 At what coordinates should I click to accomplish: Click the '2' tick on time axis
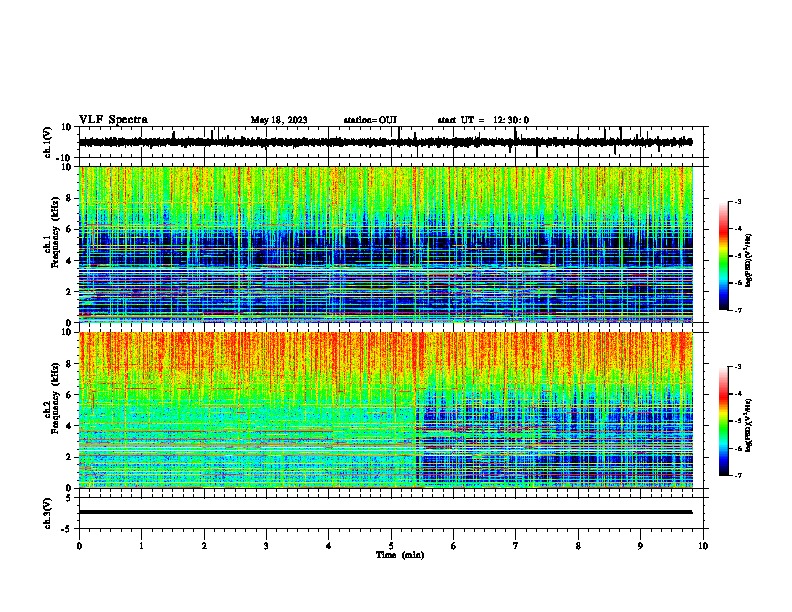tap(204, 546)
